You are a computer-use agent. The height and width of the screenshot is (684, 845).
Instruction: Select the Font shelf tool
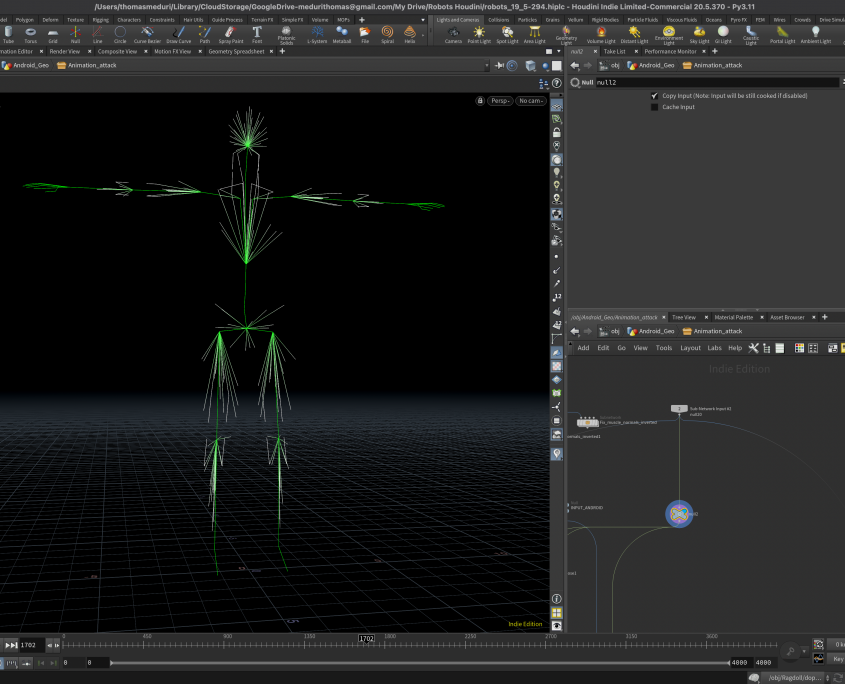pyautogui.click(x=257, y=34)
